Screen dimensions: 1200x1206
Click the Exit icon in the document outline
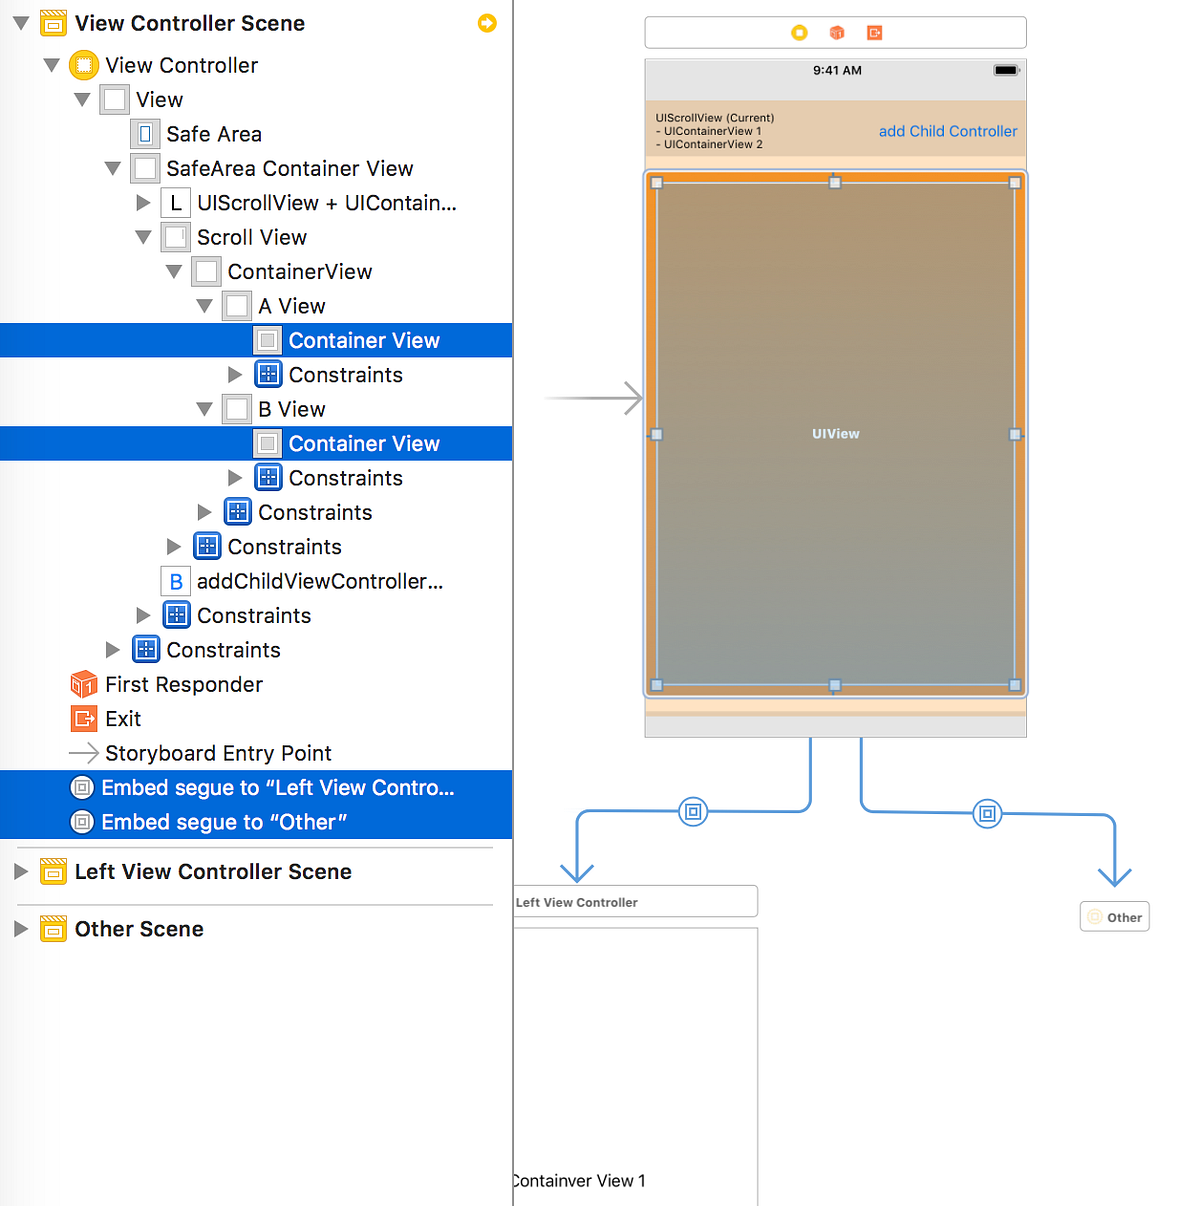click(84, 718)
